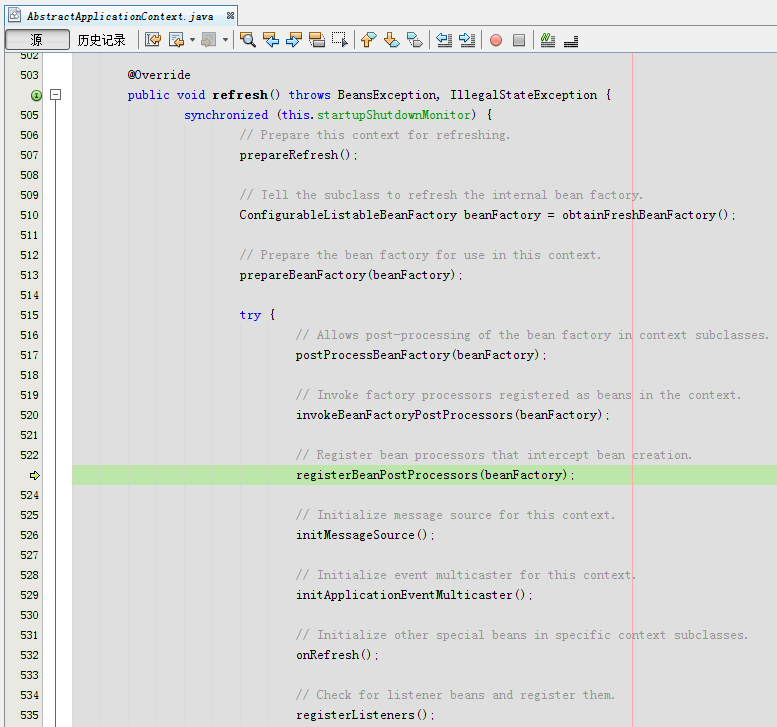The image size is (777, 727).
Task: Click line number 510 in gutter
Action: (x=29, y=215)
